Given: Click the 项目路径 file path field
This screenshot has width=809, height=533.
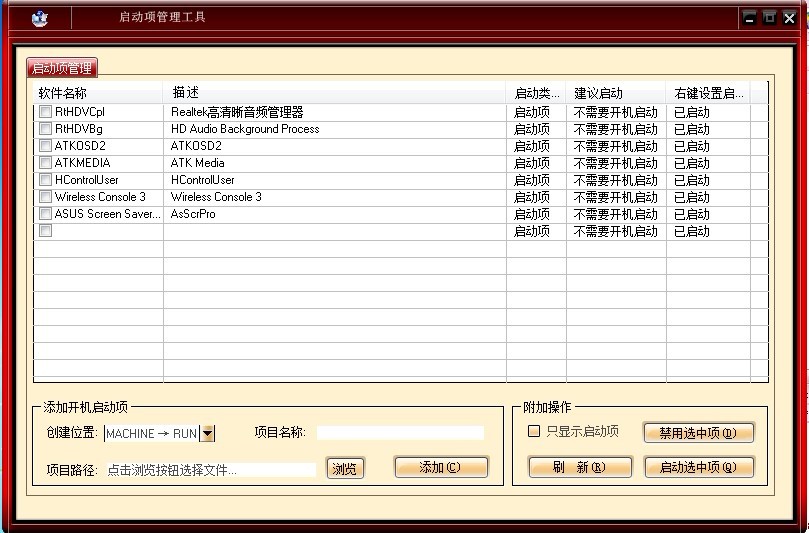Looking at the screenshot, I should point(211,469).
